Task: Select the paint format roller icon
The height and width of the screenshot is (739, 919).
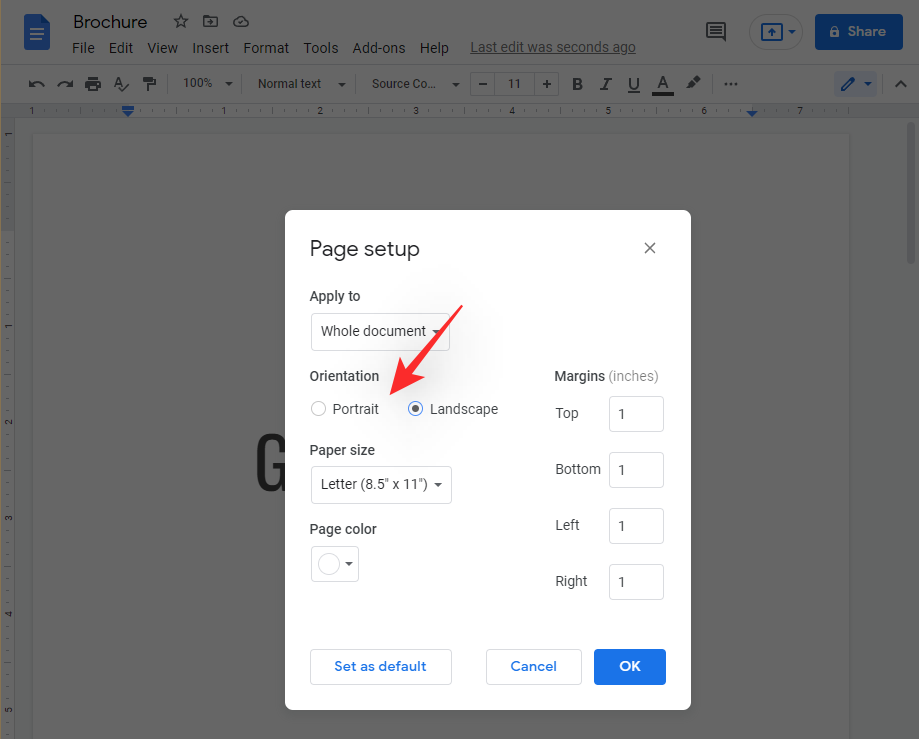Action: click(x=149, y=84)
